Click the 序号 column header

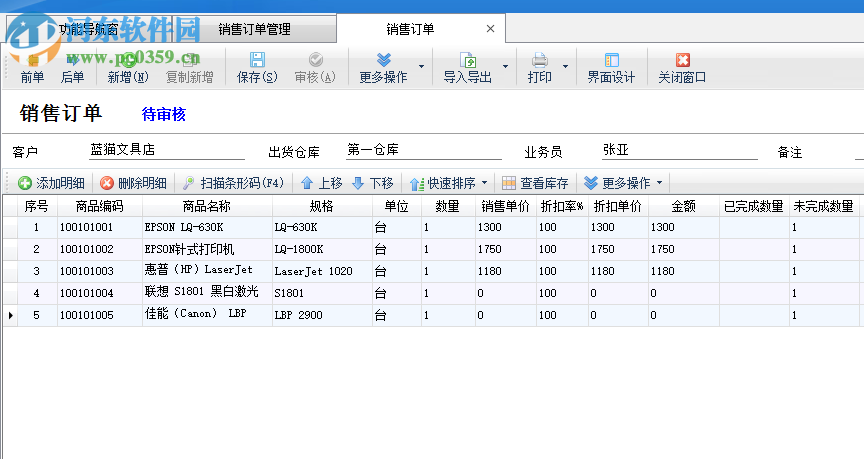[37, 206]
